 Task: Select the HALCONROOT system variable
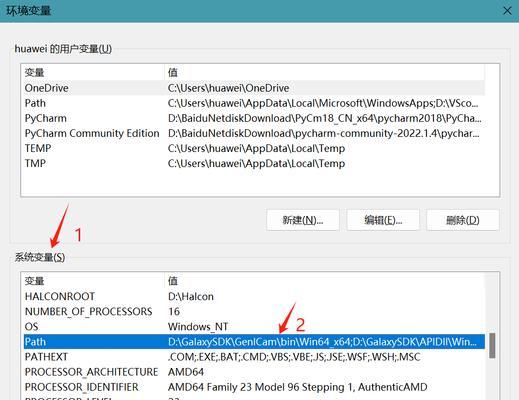pyautogui.click(x=254, y=296)
